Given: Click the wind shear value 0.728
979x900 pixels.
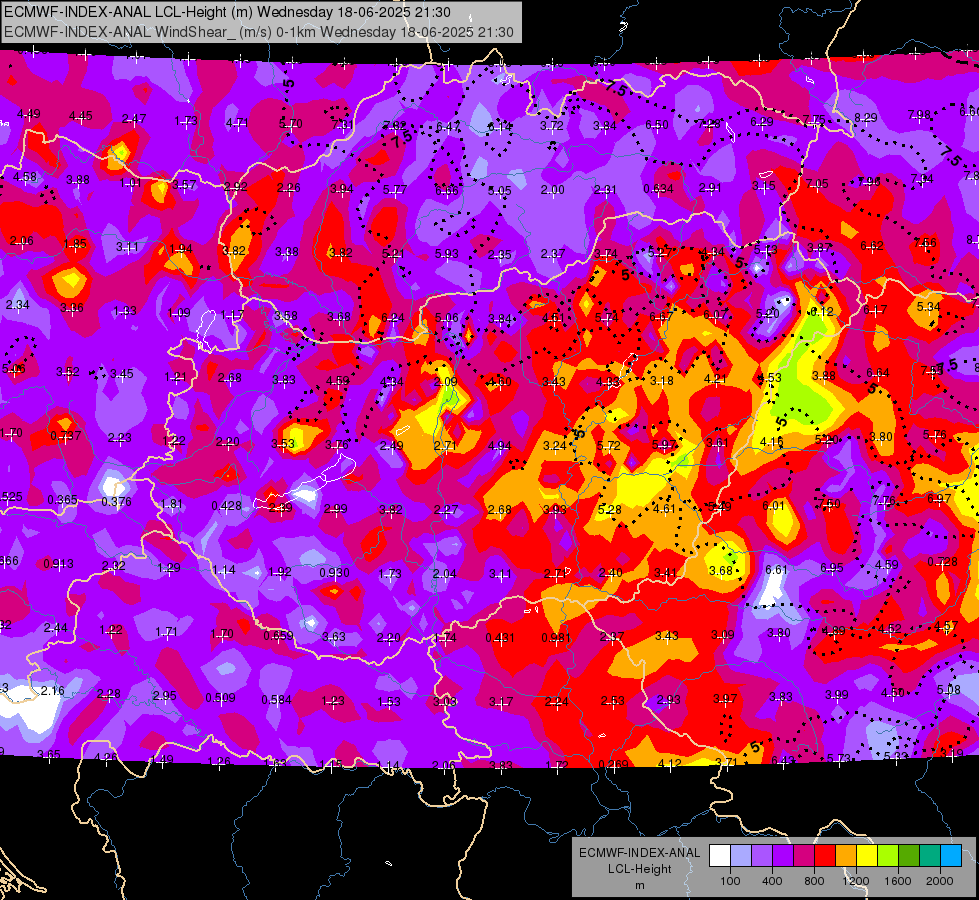Looking at the screenshot, I should 942,562.
